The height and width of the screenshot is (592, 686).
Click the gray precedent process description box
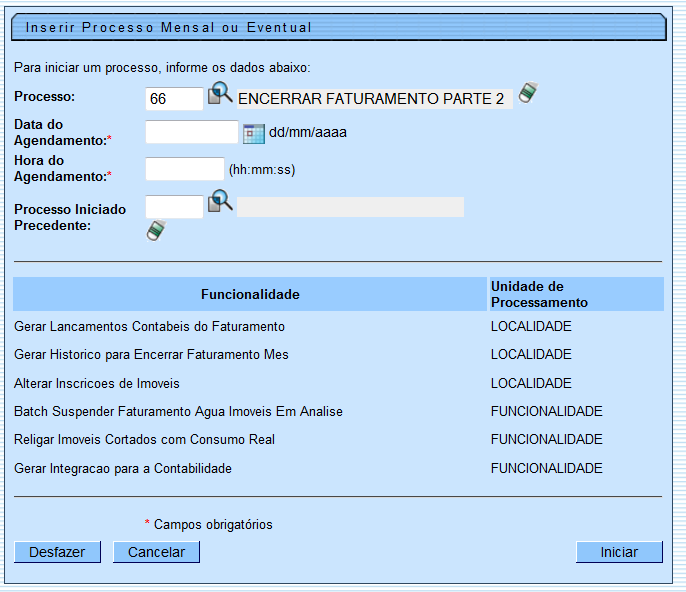350,207
